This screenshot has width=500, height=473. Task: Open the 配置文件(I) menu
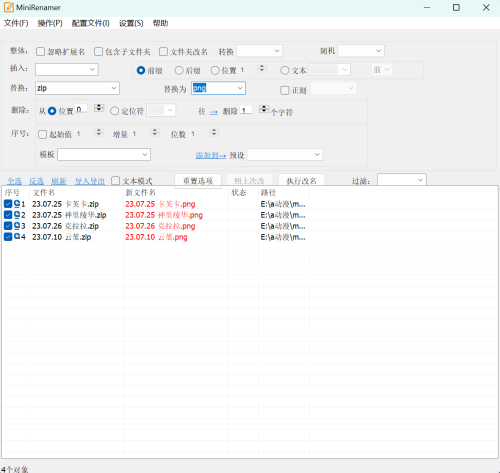tap(91, 23)
